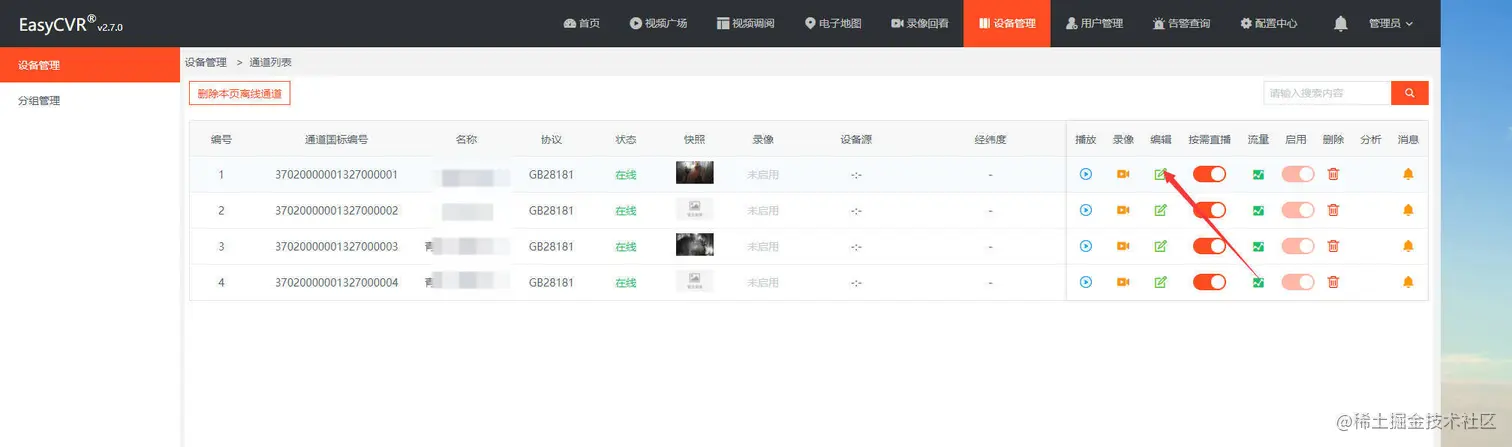Open notifications bell in top navigation bar
This screenshot has width=1512, height=447.
1341,23
